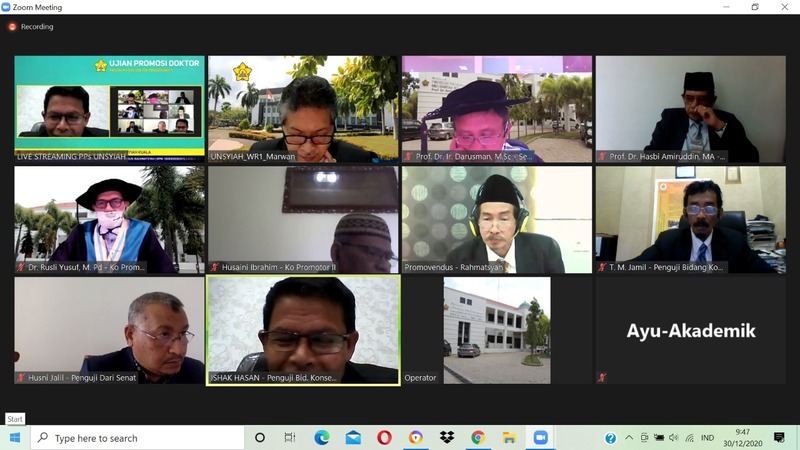Click the Windows Start button
This screenshot has height=450, width=800.
point(15,438)
